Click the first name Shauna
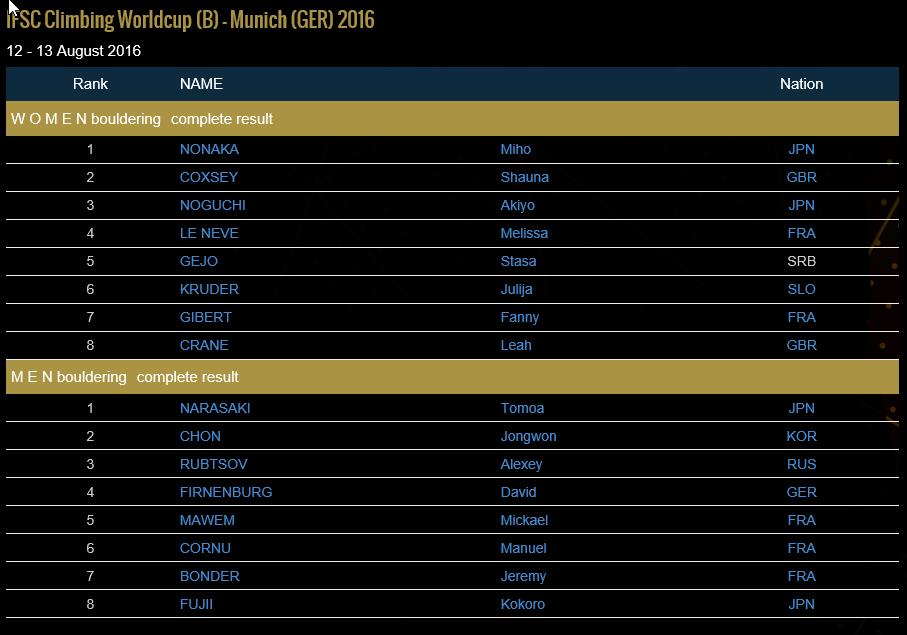The height and width of the screenshot is (635, 907). click(524, 177)
